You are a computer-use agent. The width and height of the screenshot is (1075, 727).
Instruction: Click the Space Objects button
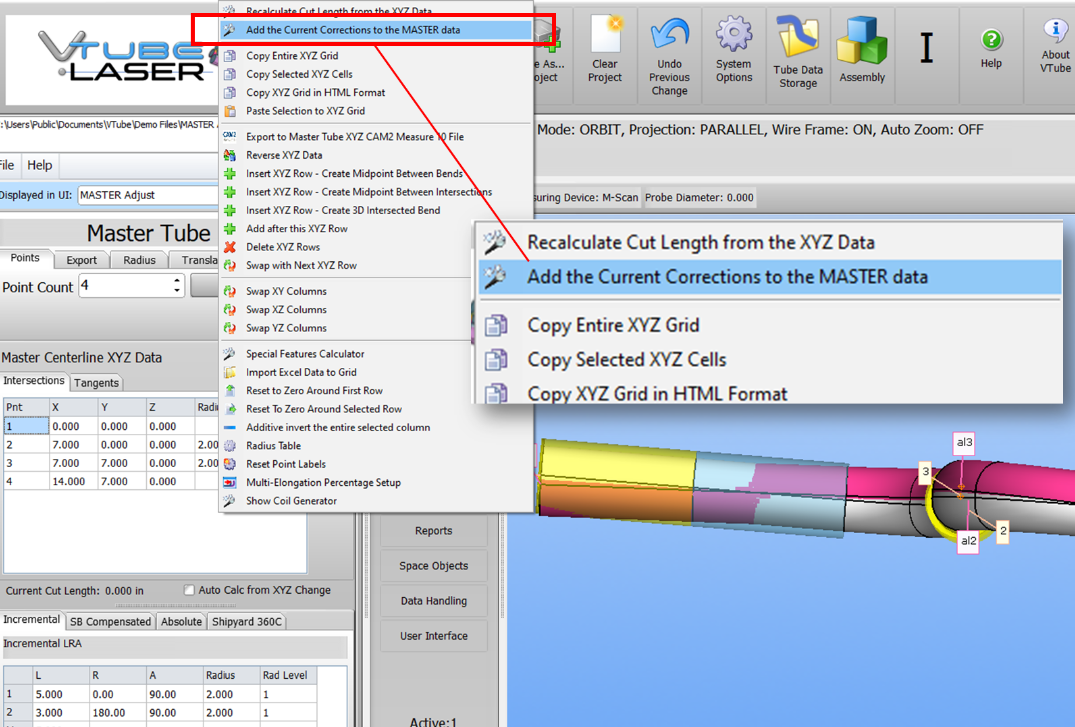click(x=433, y=566)
